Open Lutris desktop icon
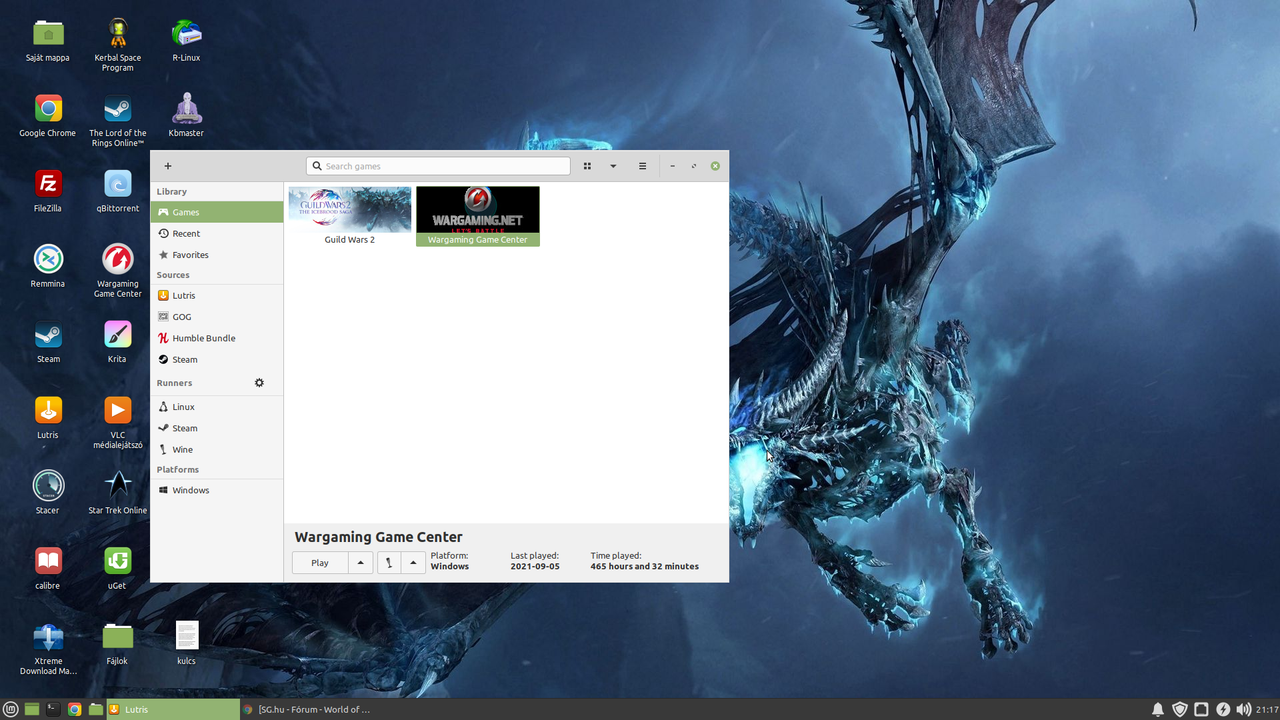Image resolution: width=1280 pixels, height=720 pixels. click(48, 411)
